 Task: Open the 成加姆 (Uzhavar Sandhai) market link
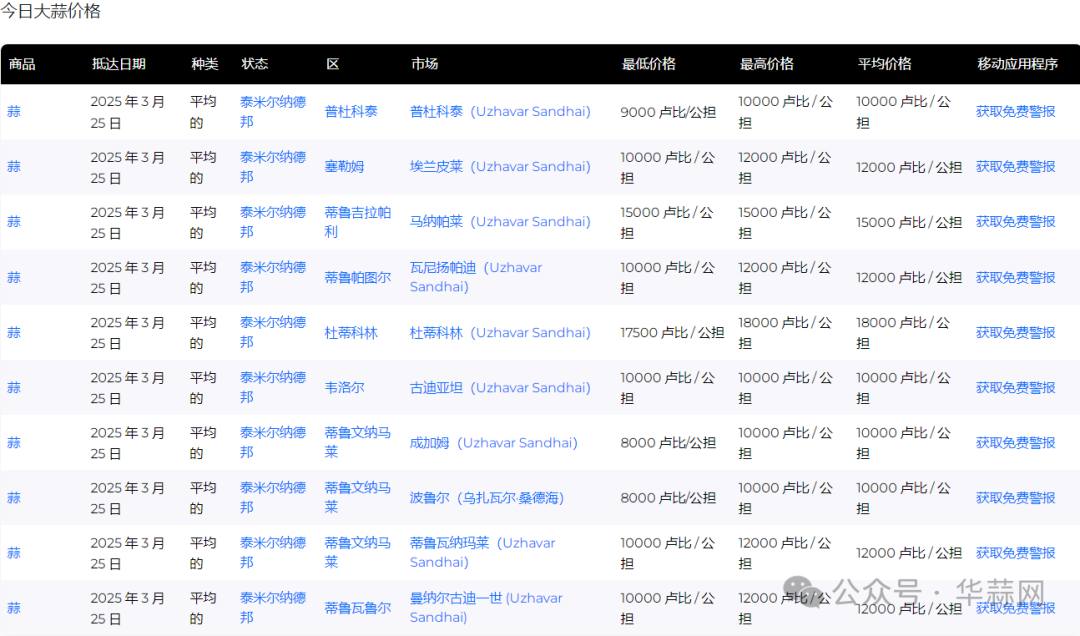pyautogui.click(x=493, y=443)
